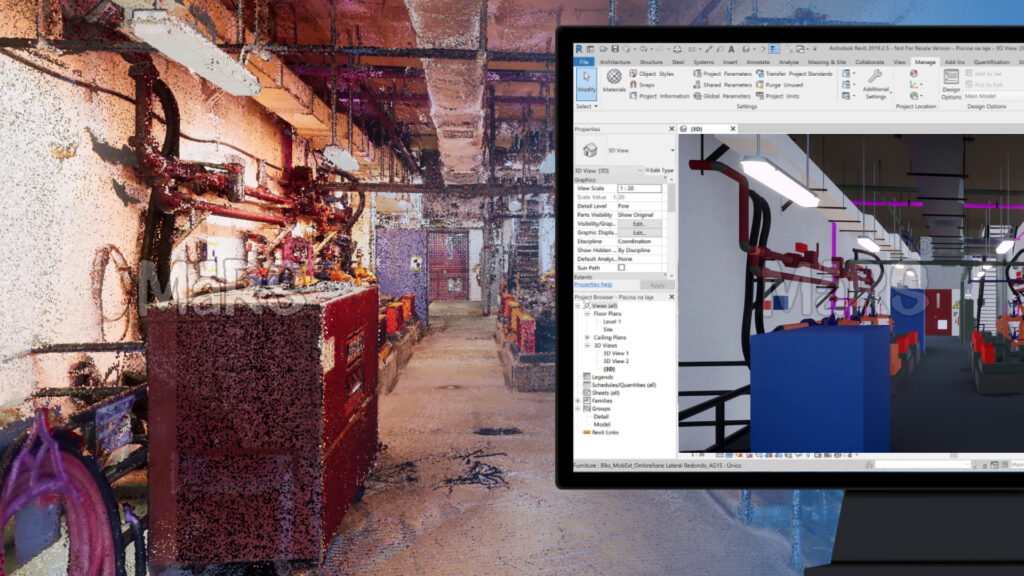Select Schedules/Quantities (all) in browser
This screenshot has height=576, width=1024.
pyautogui.click(x=624, y=385)
